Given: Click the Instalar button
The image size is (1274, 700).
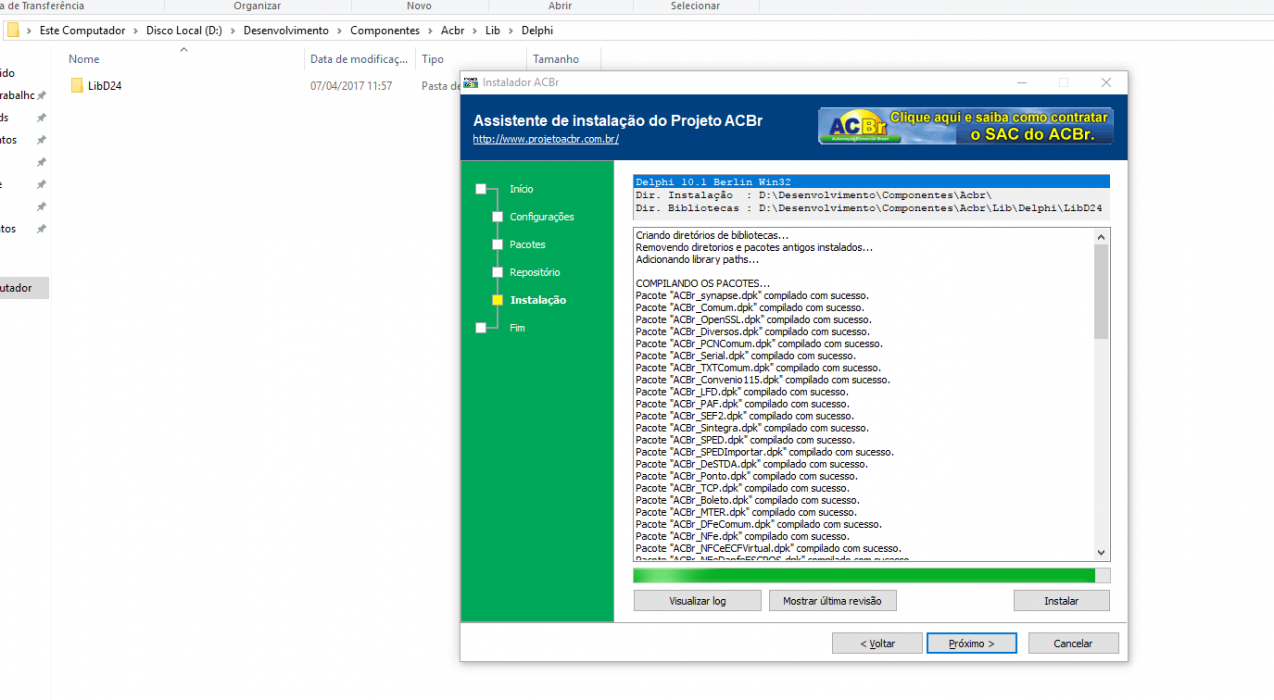Looking at the screenshot, I should tap(1061, 601).
